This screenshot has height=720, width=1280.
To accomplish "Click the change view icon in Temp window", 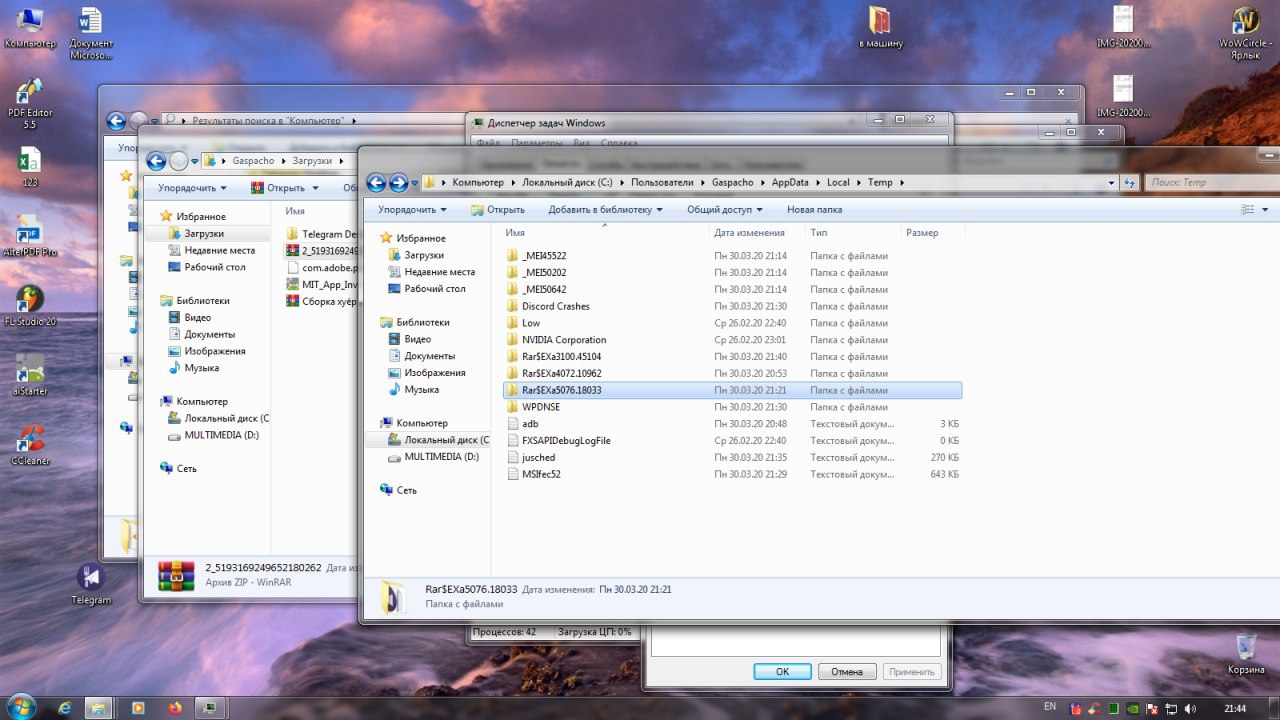I will (x=1247, y=210).
